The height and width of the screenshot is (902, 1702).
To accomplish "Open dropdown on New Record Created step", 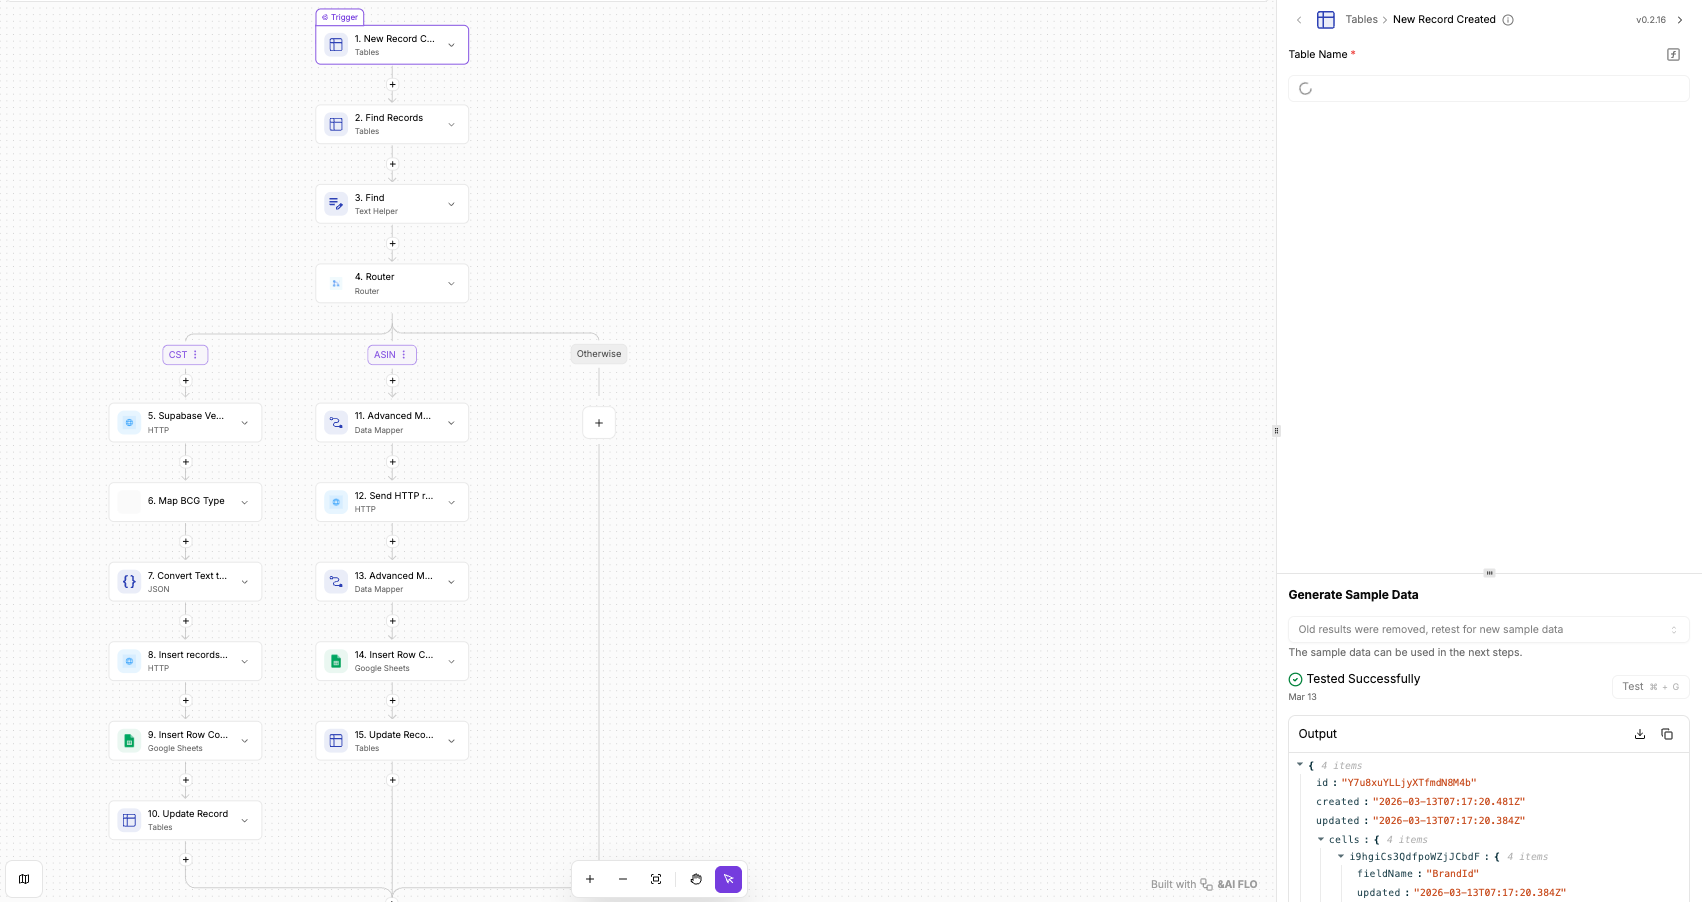I will click(x=451, y=45).
